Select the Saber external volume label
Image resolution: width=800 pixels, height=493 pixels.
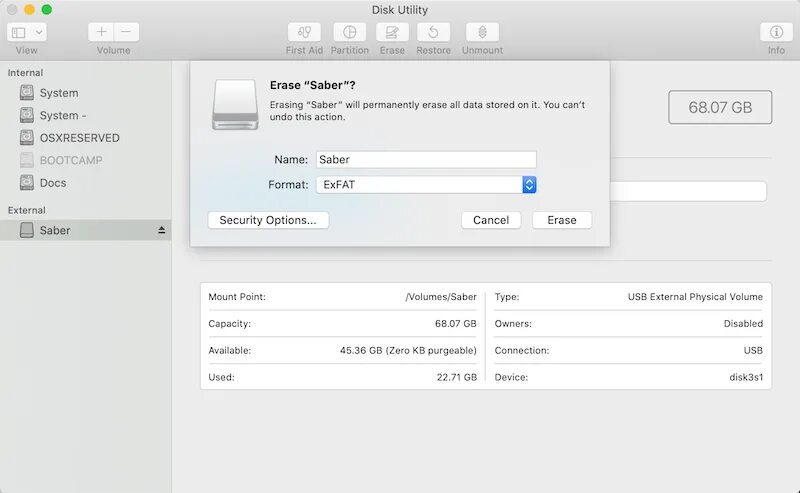(x=55, y=230)
